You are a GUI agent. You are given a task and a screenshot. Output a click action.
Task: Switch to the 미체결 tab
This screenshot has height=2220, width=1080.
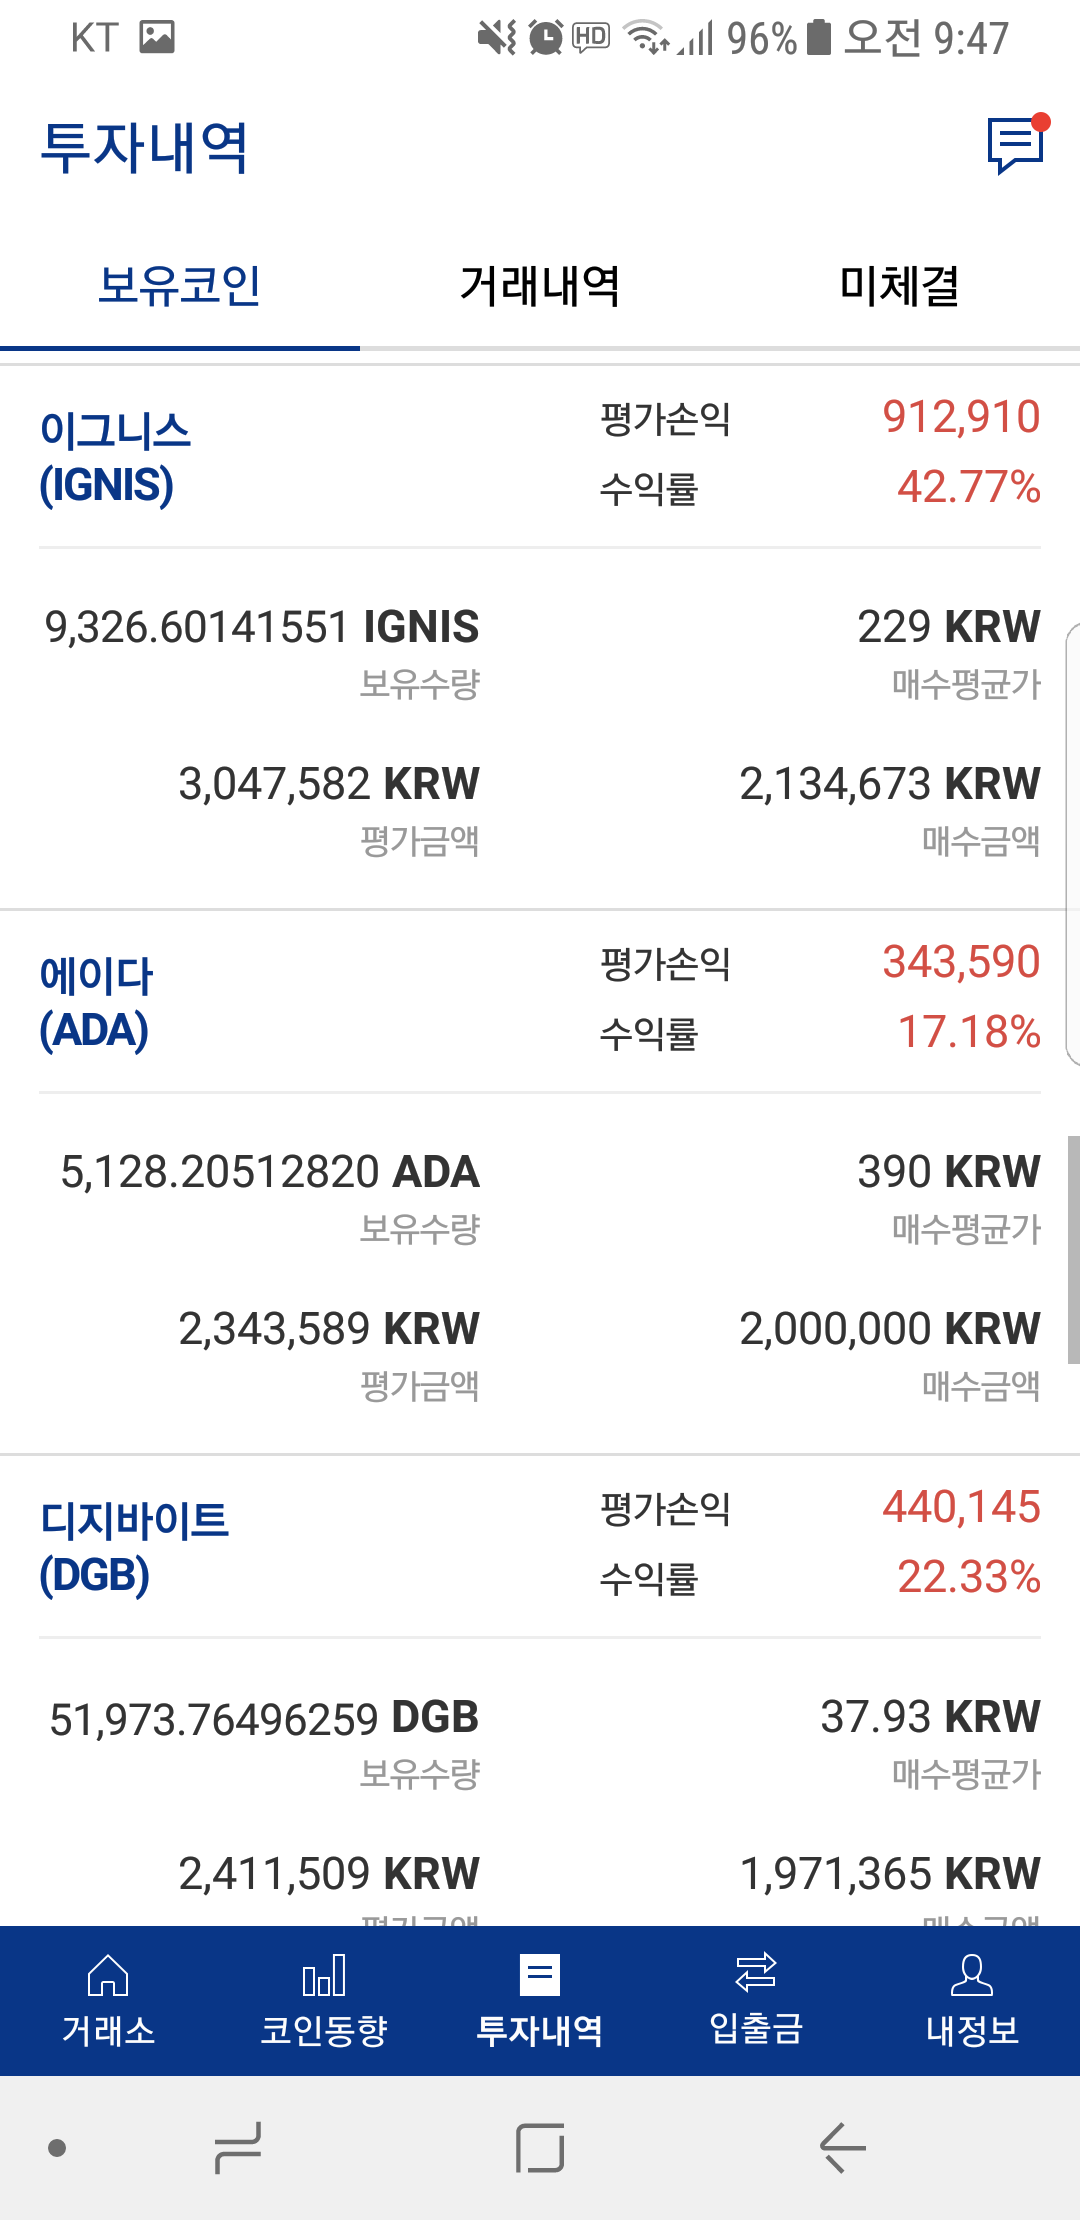(899, 287)
